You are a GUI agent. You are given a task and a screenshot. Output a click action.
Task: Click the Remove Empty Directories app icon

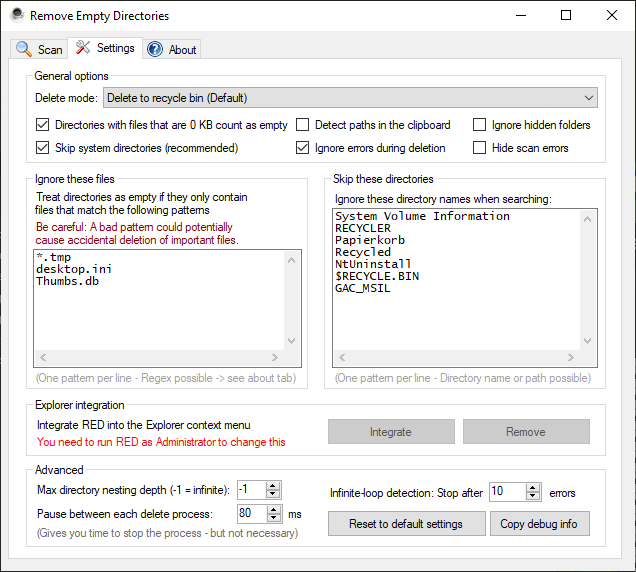coord(17,15)
